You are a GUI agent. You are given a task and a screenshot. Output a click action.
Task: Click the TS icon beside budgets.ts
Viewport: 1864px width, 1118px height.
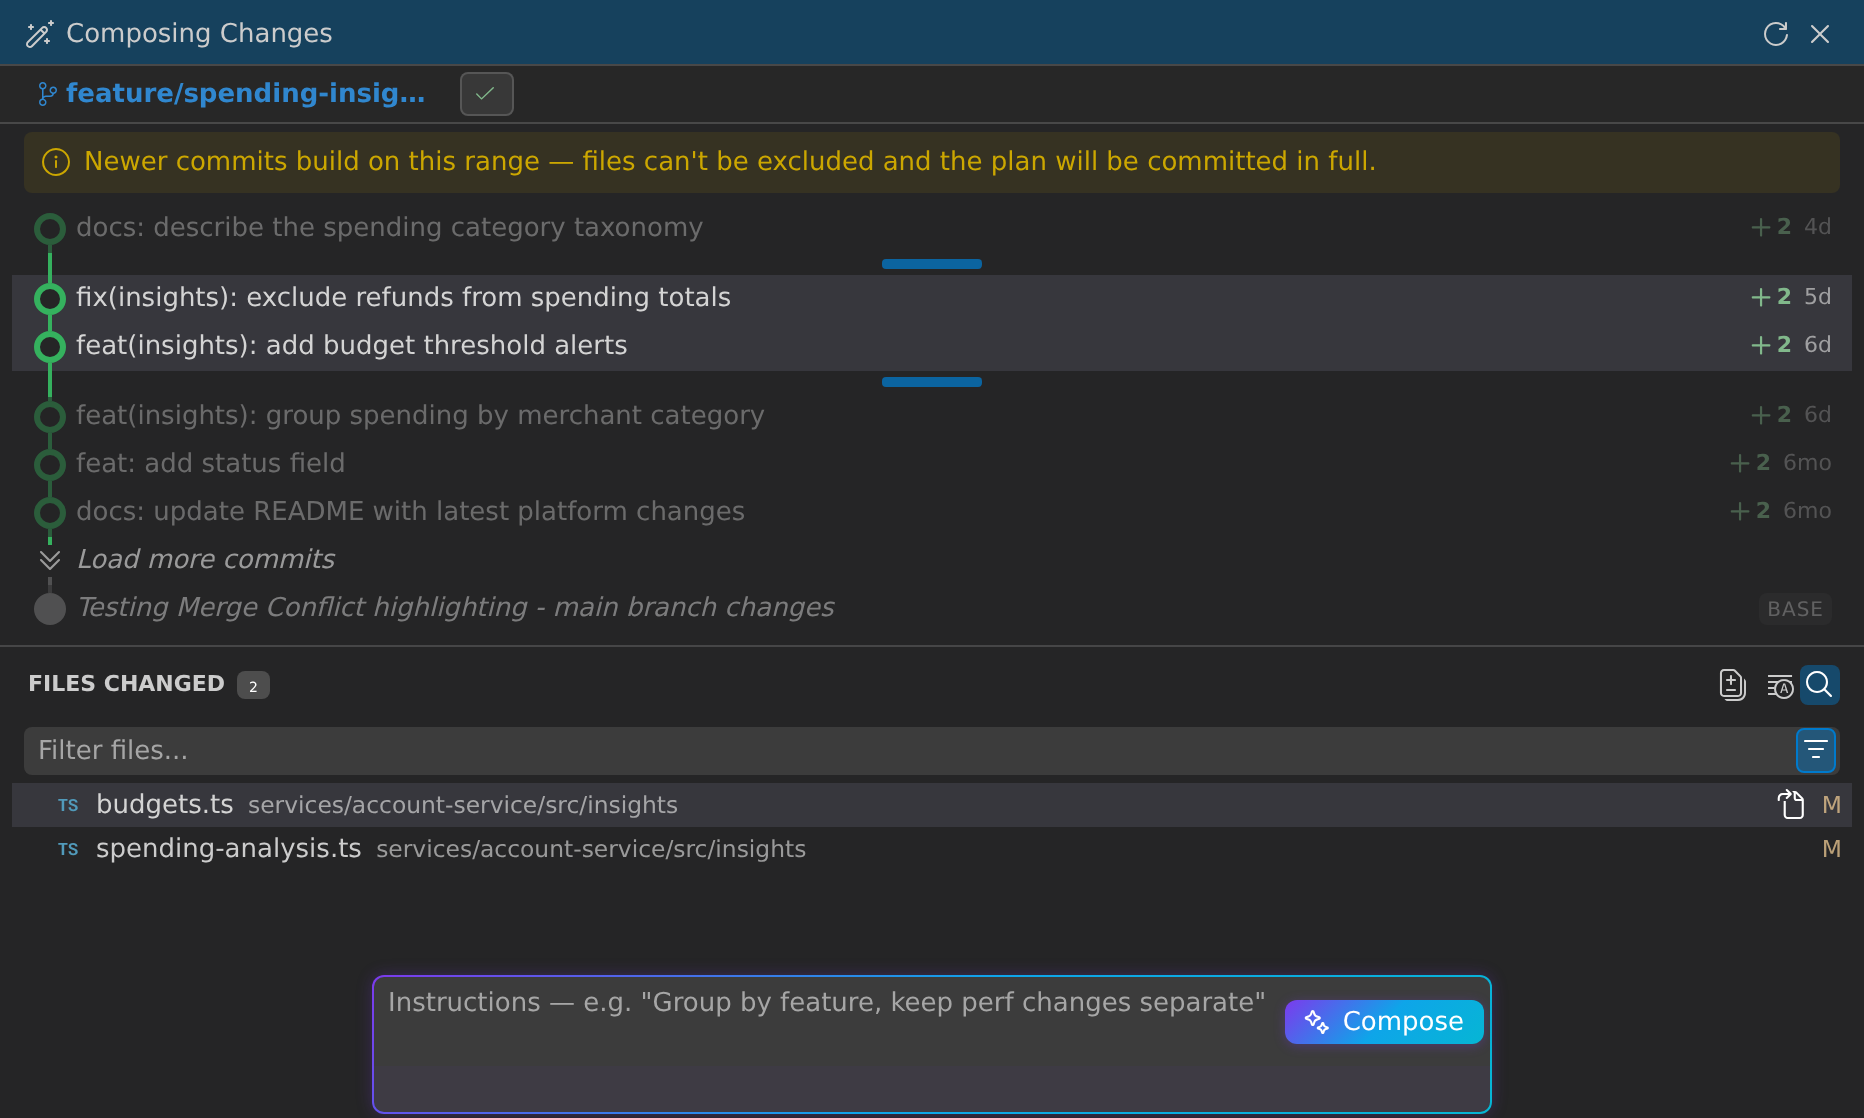(68, 806)
